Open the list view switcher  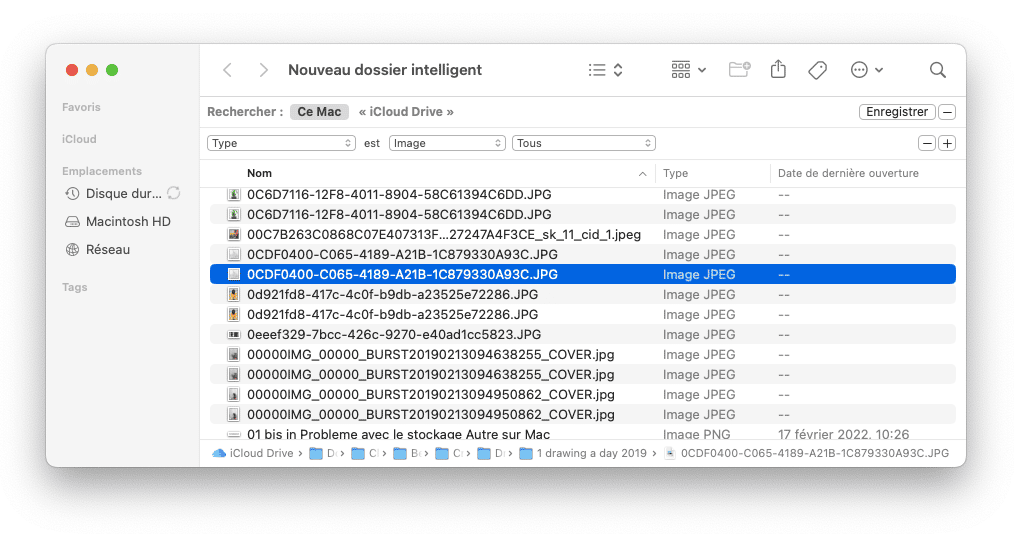click(606, 70)
